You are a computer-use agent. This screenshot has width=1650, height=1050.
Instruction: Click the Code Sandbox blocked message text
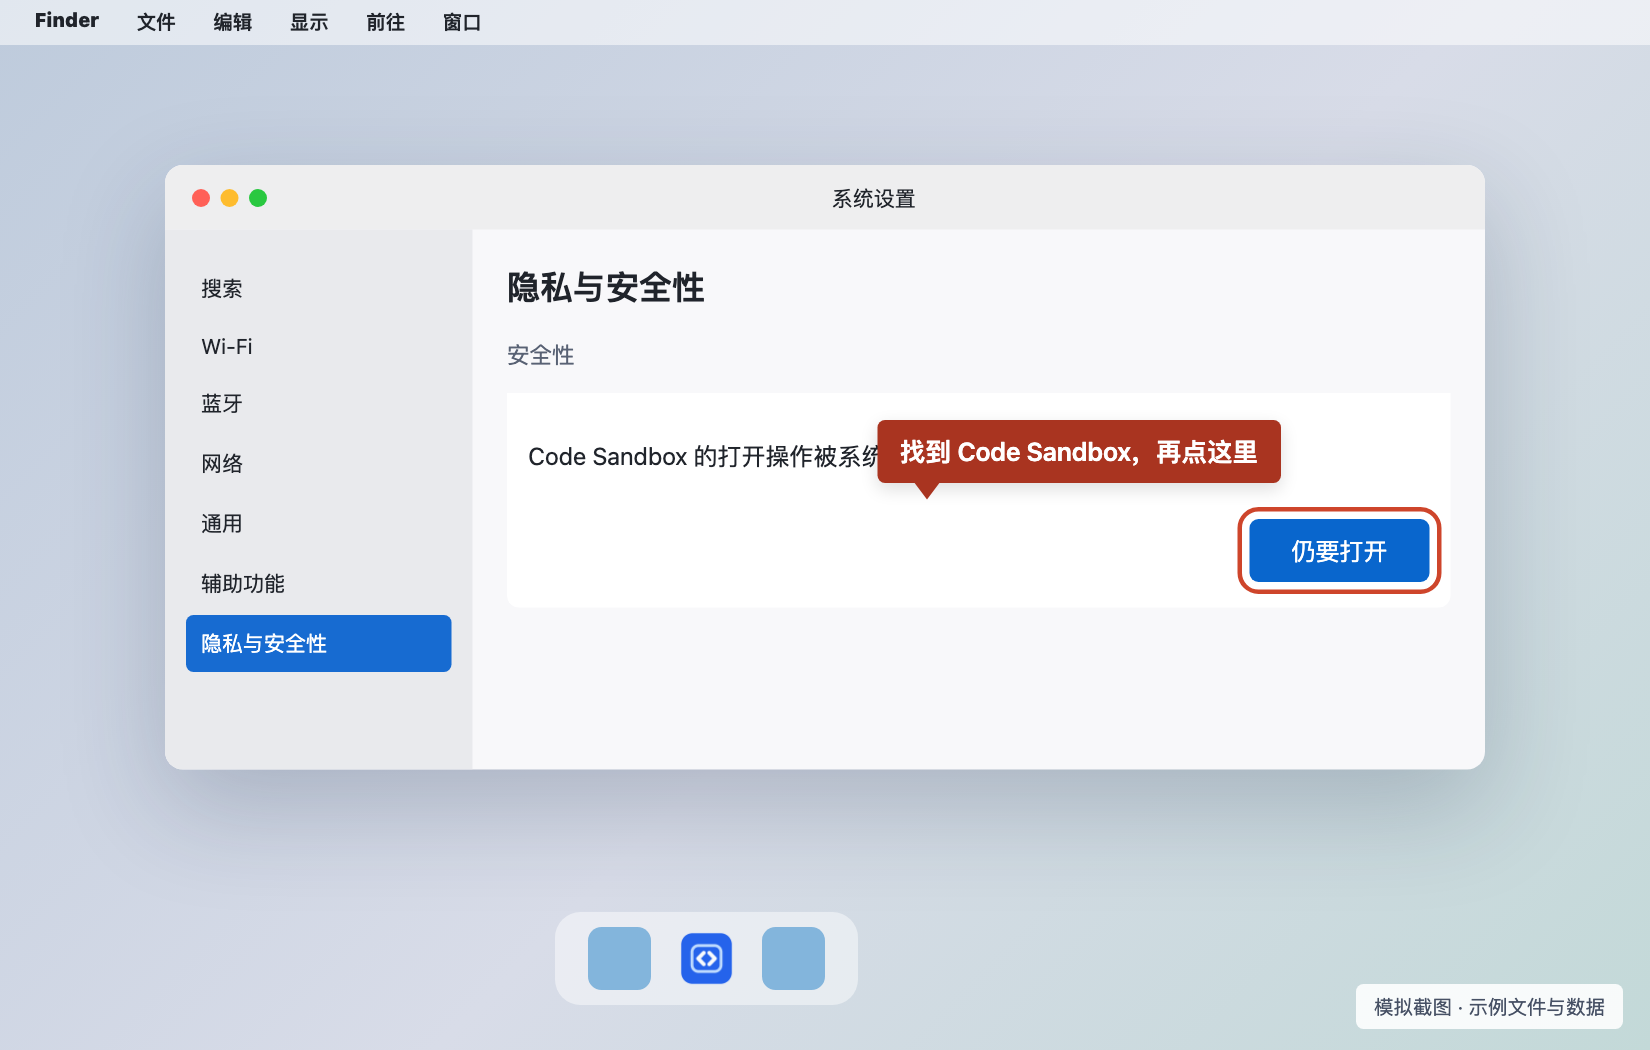click(x=702, y=457)
